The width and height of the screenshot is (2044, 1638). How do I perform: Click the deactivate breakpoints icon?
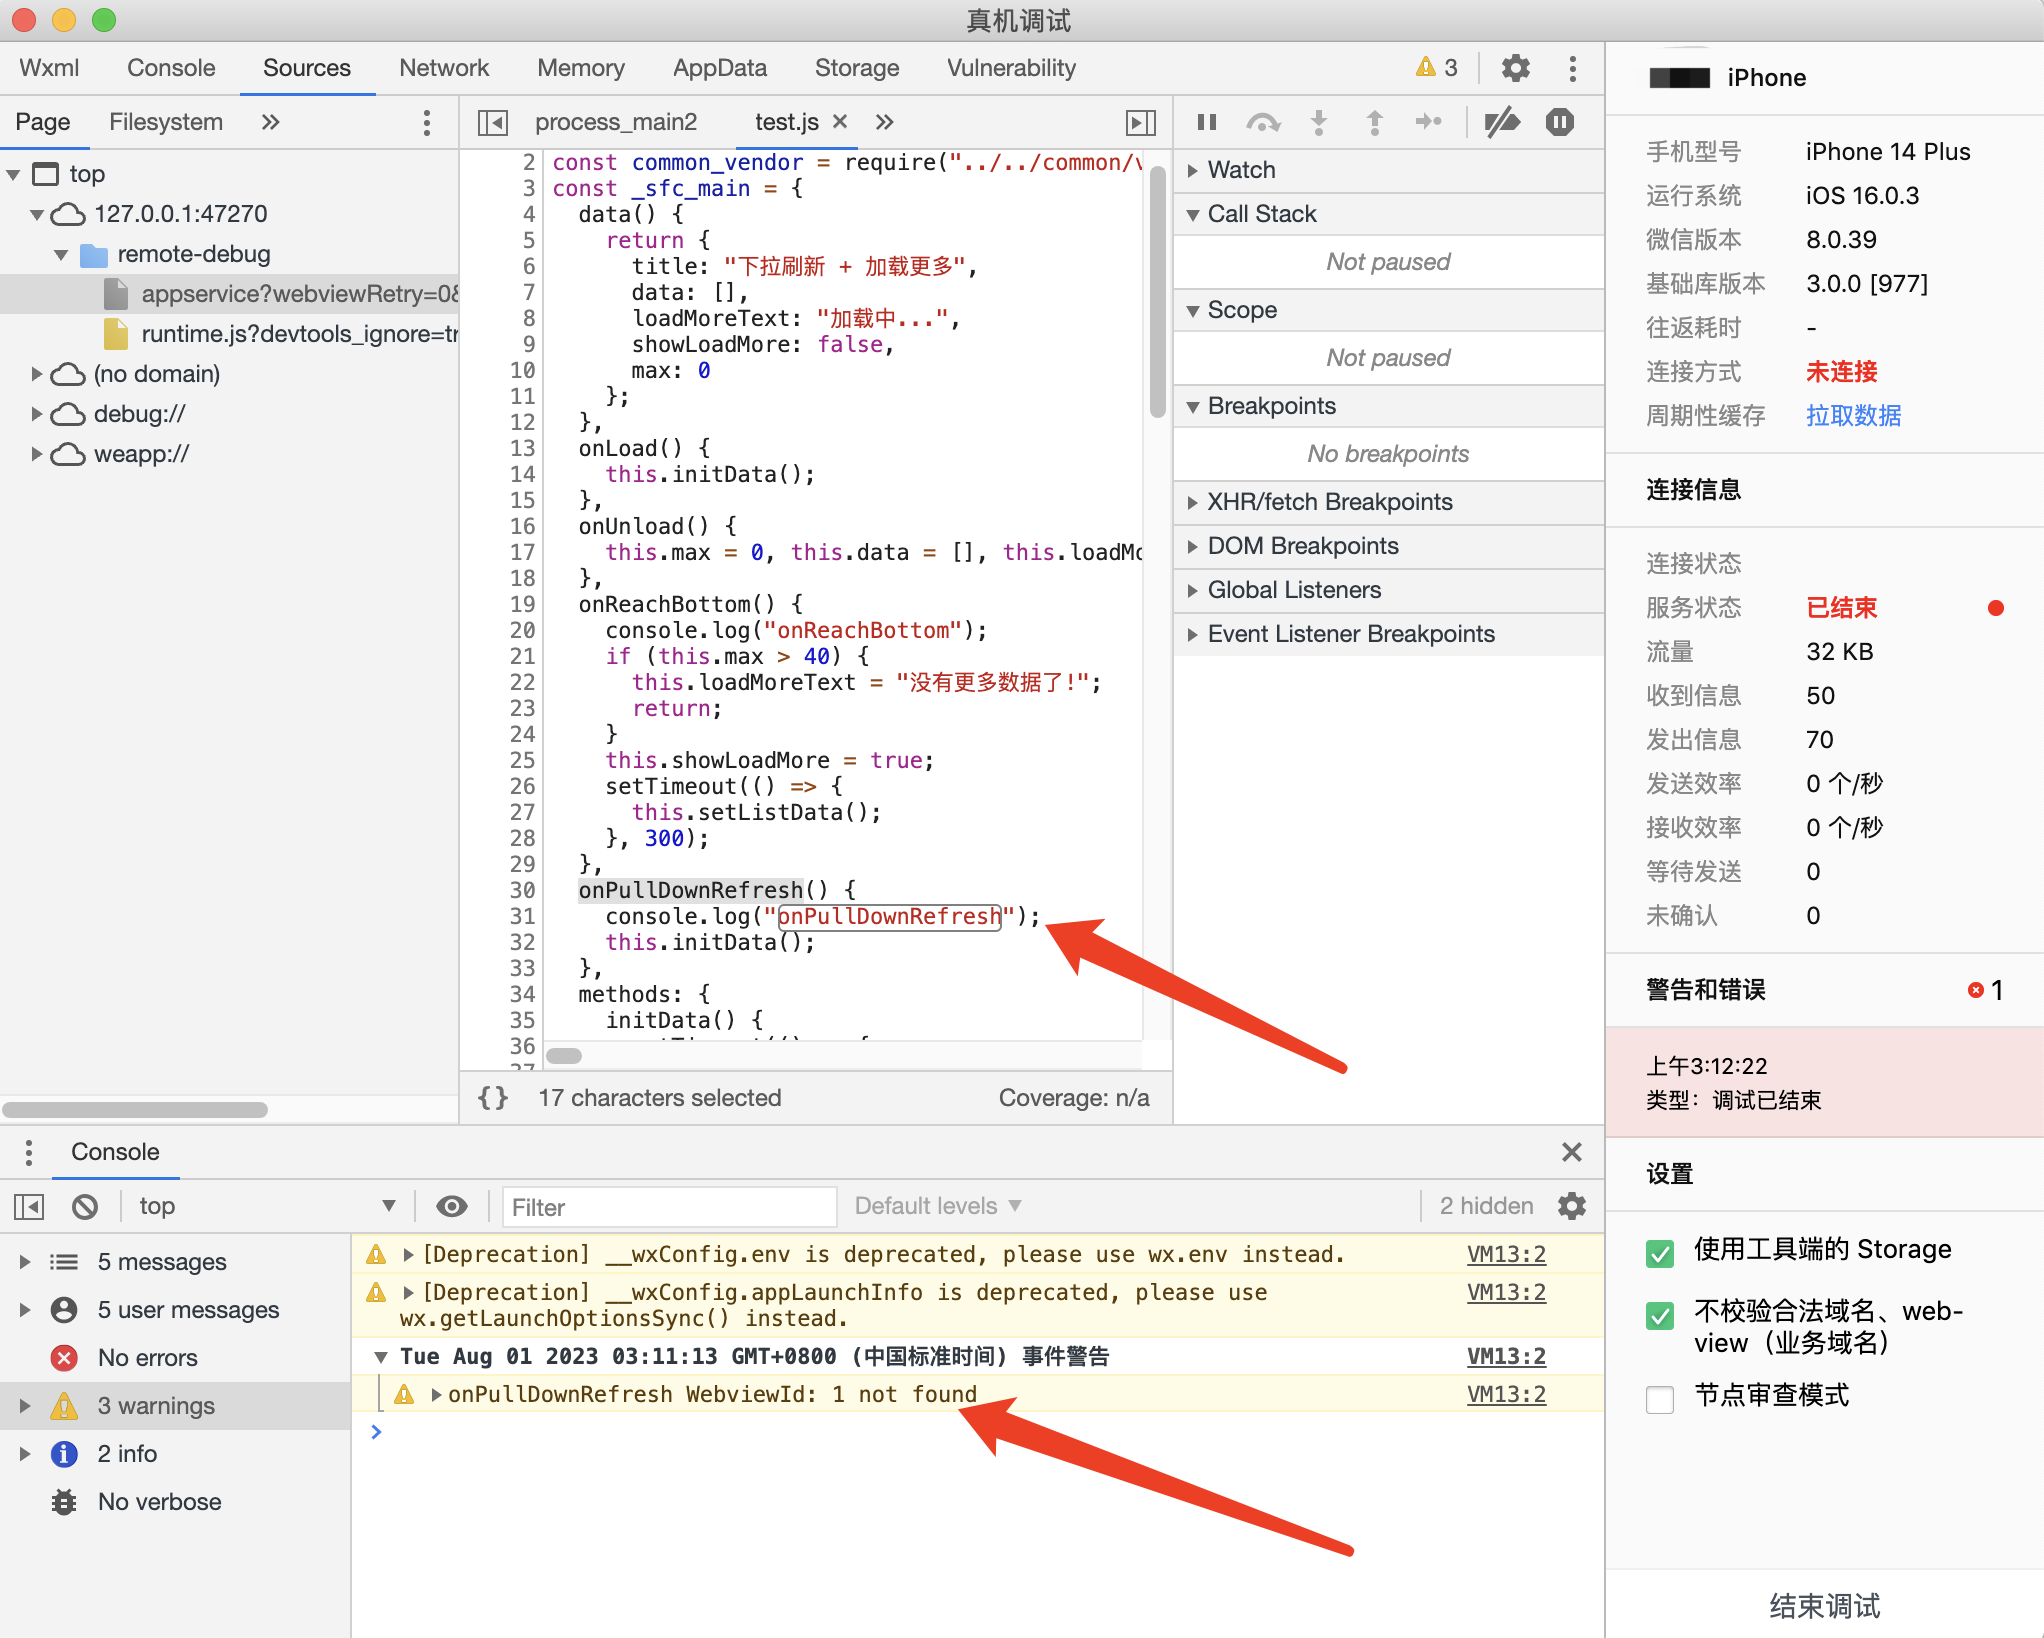(1502, 122)
